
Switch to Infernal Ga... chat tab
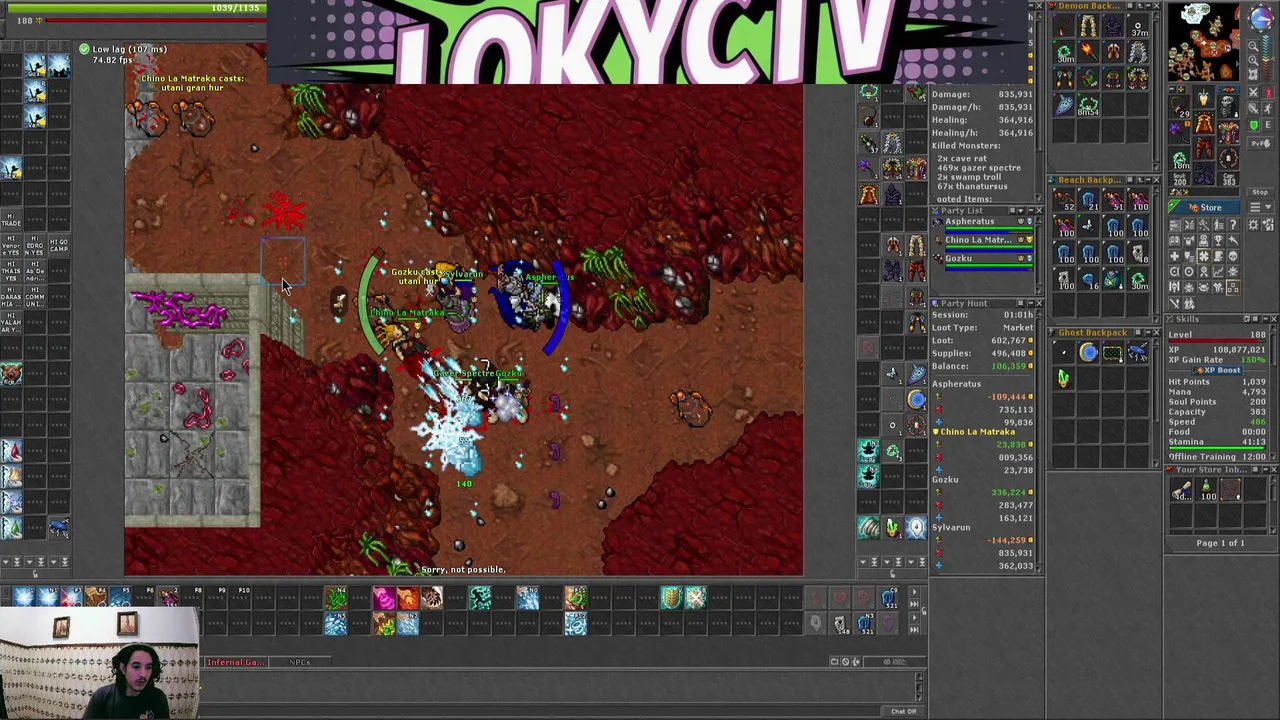point(236,662)
